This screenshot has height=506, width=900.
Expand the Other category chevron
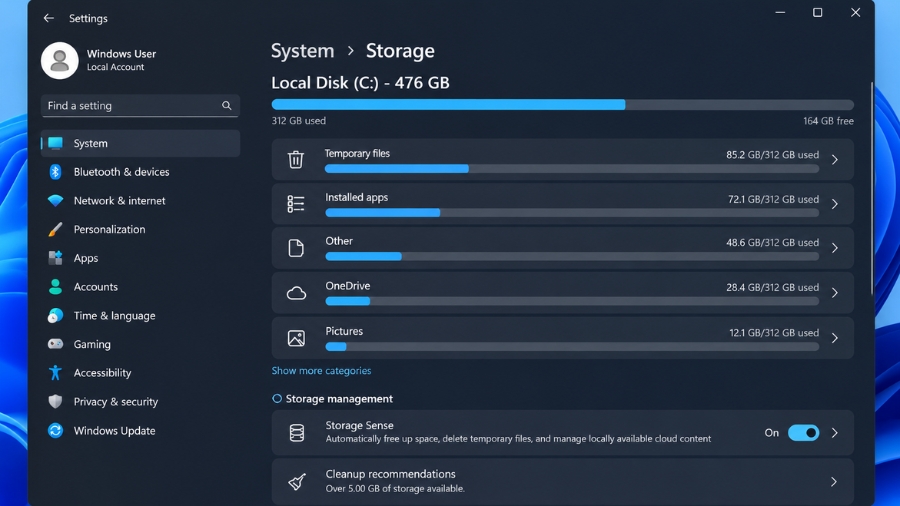(835, 248)
